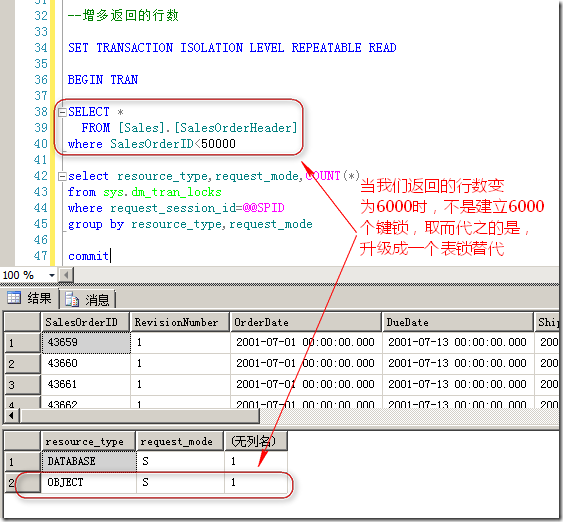Image resolution: width=563 pixels, height=522 pixels.
Task: Switch to the 结果 results tab
Action: 30,298
